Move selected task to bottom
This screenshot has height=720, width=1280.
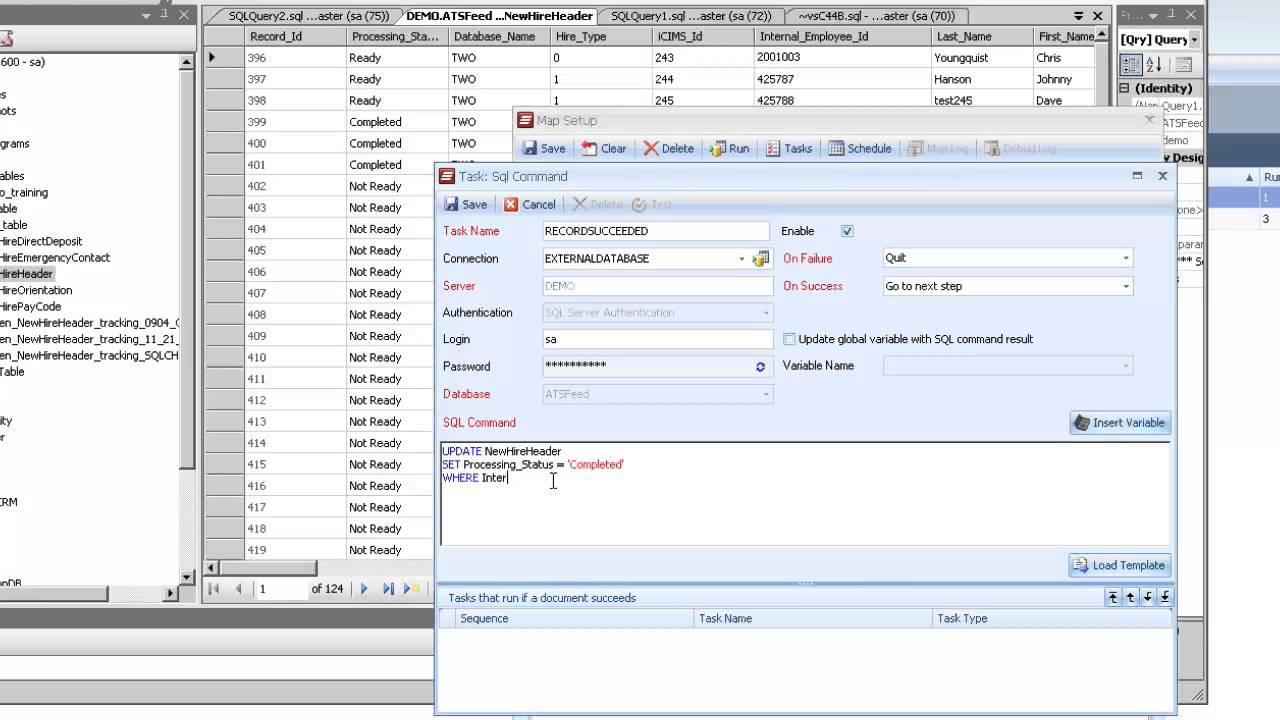point(1165,597)
